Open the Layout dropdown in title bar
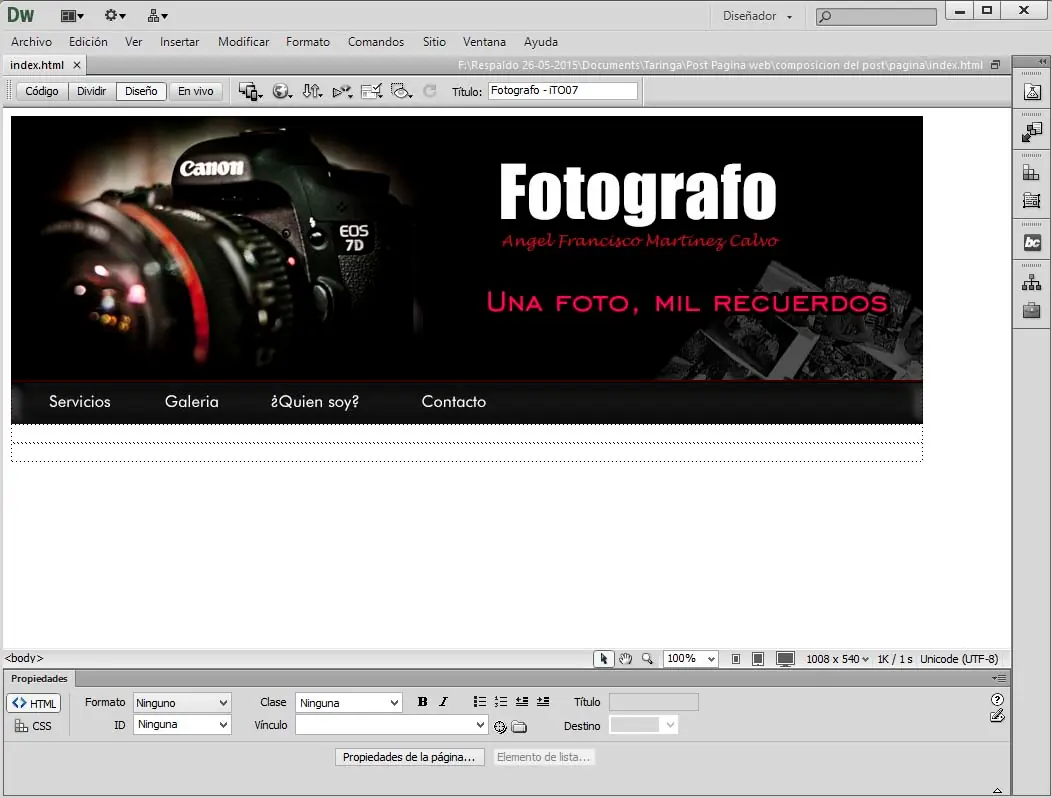The height and width of the screenshot is (798, 1052). click(72, 16)
